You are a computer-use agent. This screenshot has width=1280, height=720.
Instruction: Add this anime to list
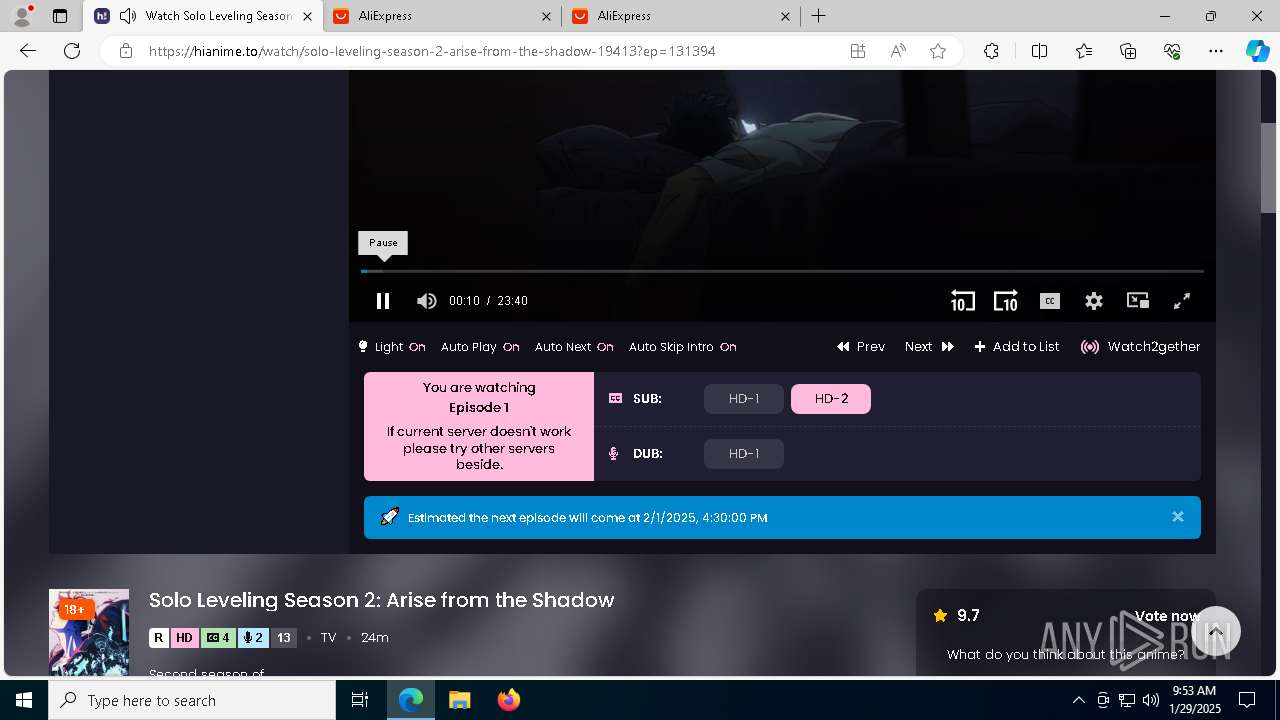(x=1017, y=347)
